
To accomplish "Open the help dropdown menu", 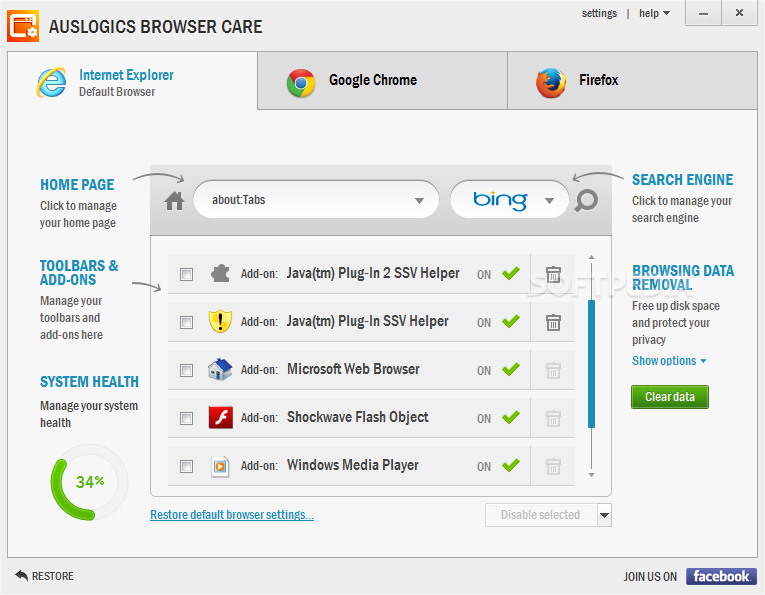I will tap(654, 13).
